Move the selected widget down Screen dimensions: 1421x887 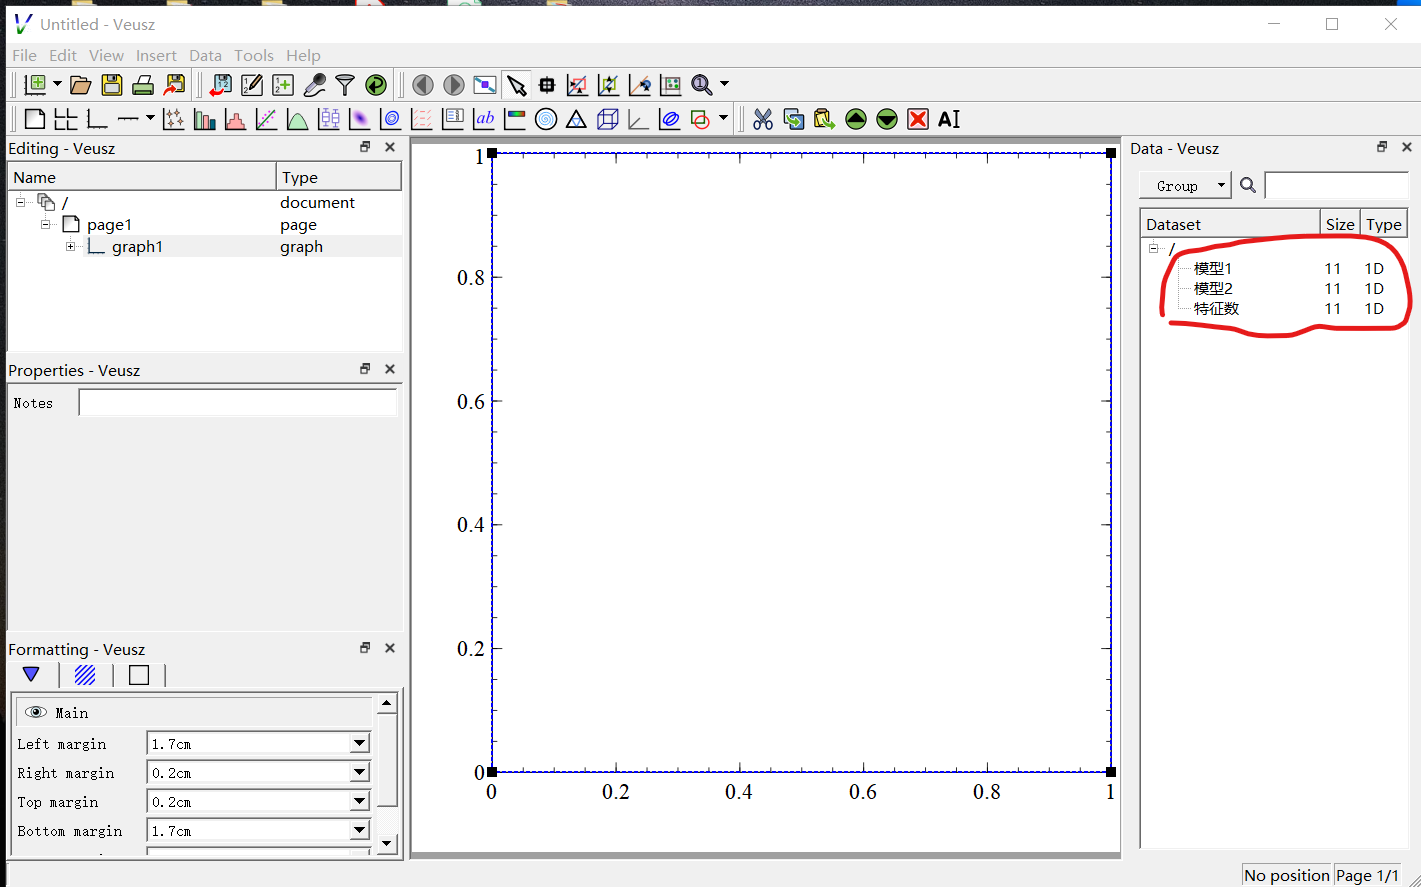[887, 120]
